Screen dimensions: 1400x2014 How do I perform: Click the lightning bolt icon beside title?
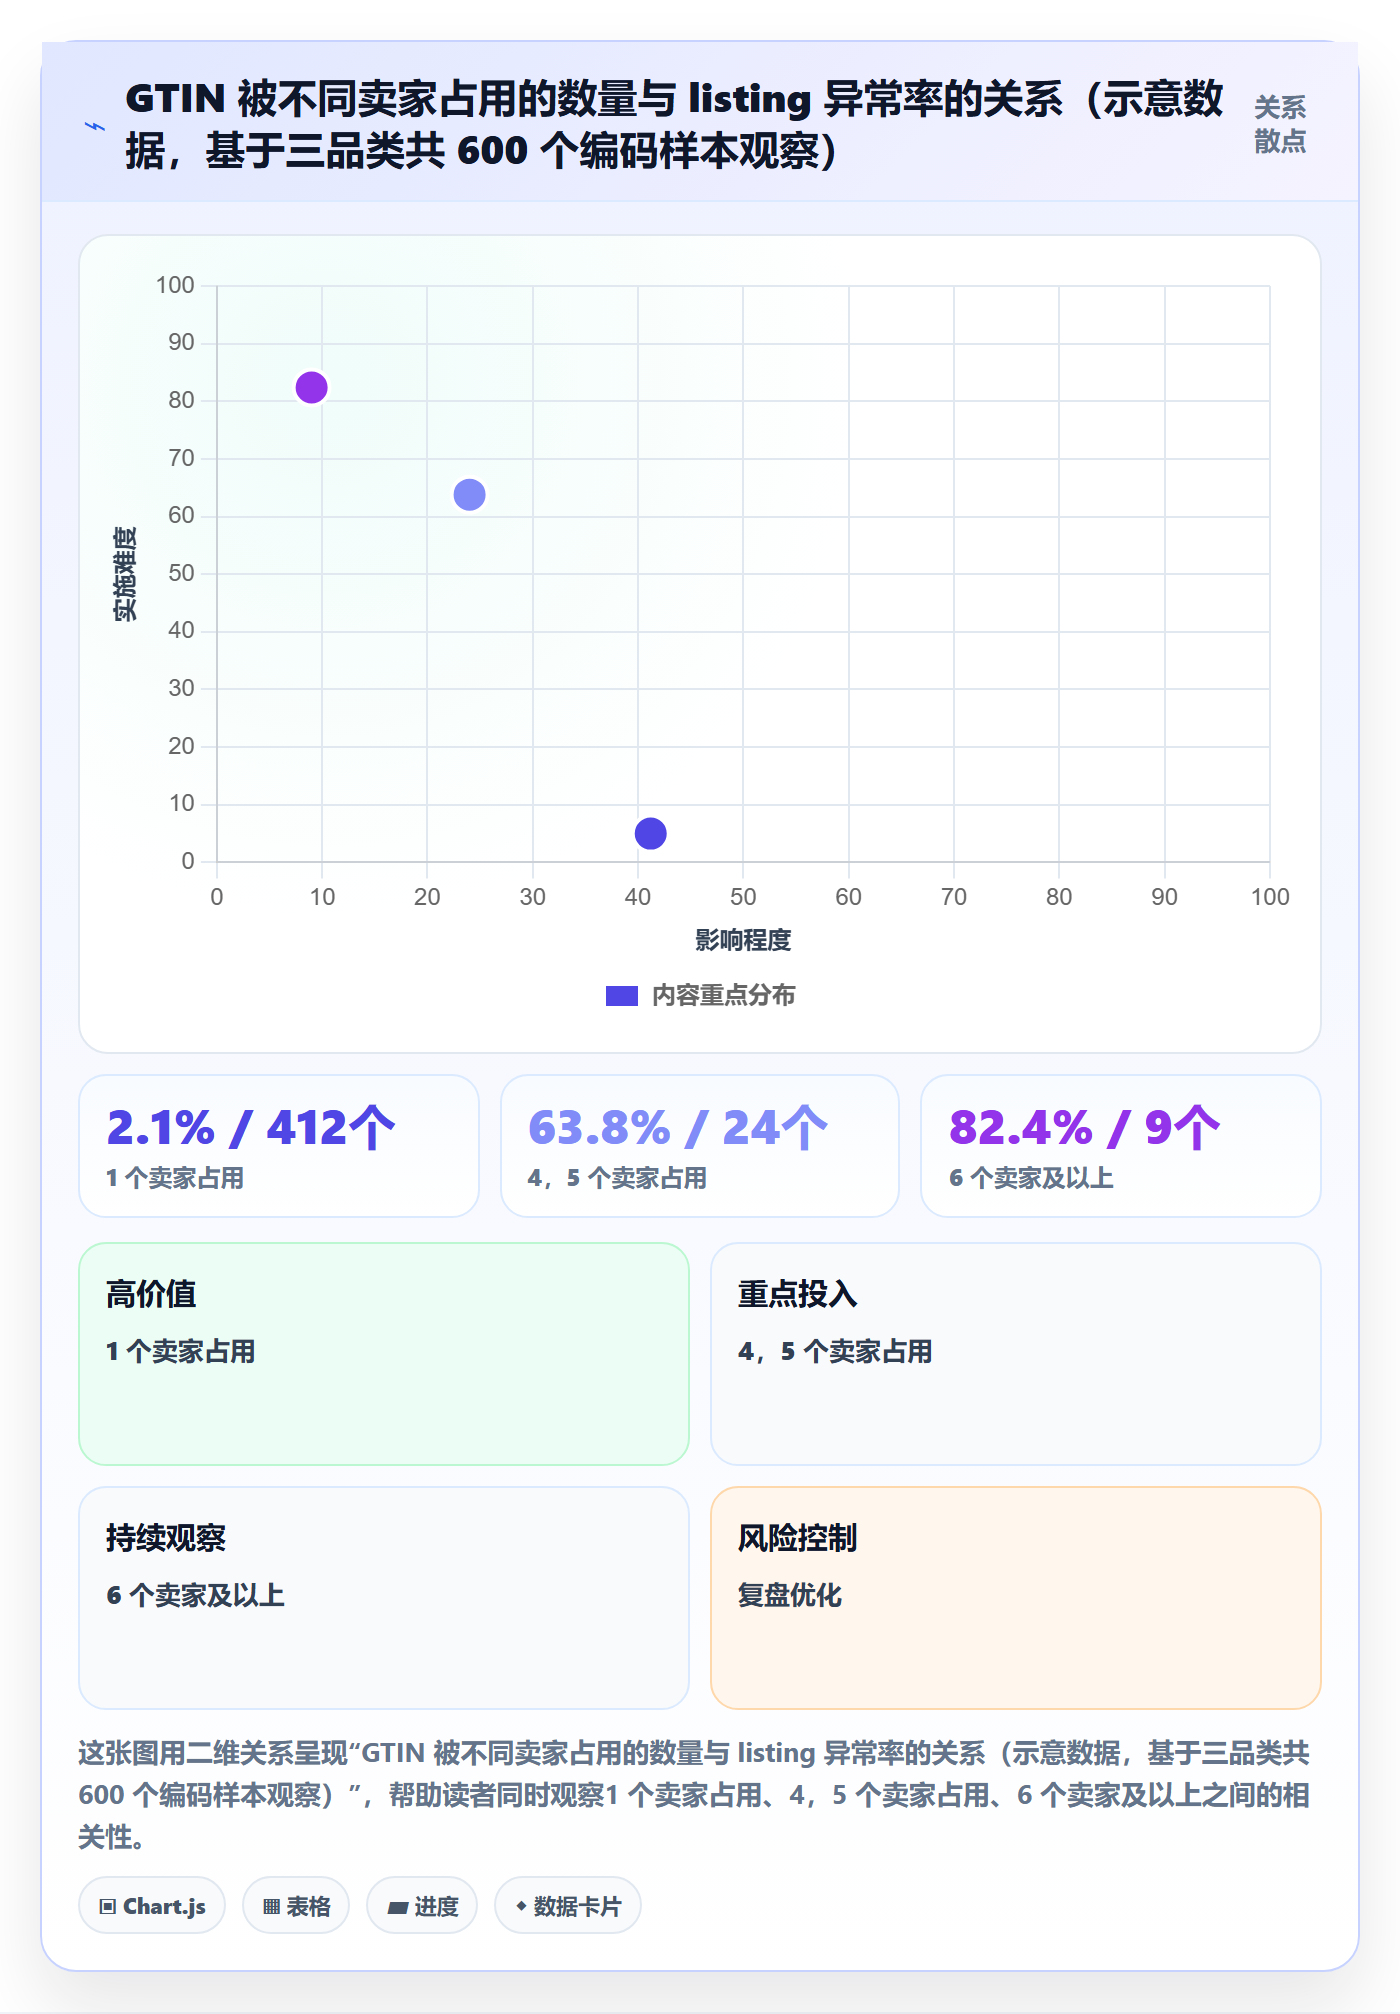(95, 126)
